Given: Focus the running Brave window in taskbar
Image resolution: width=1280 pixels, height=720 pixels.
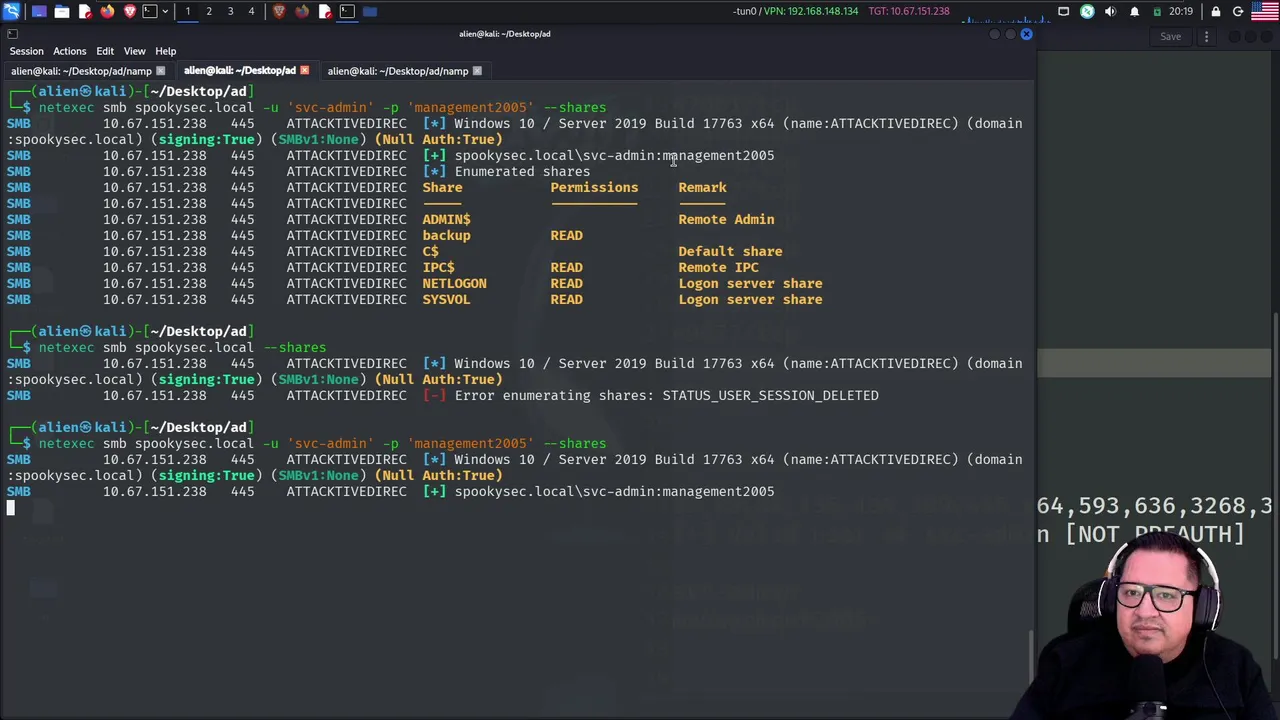Looking at the screenshot, I should coord(279,11).
